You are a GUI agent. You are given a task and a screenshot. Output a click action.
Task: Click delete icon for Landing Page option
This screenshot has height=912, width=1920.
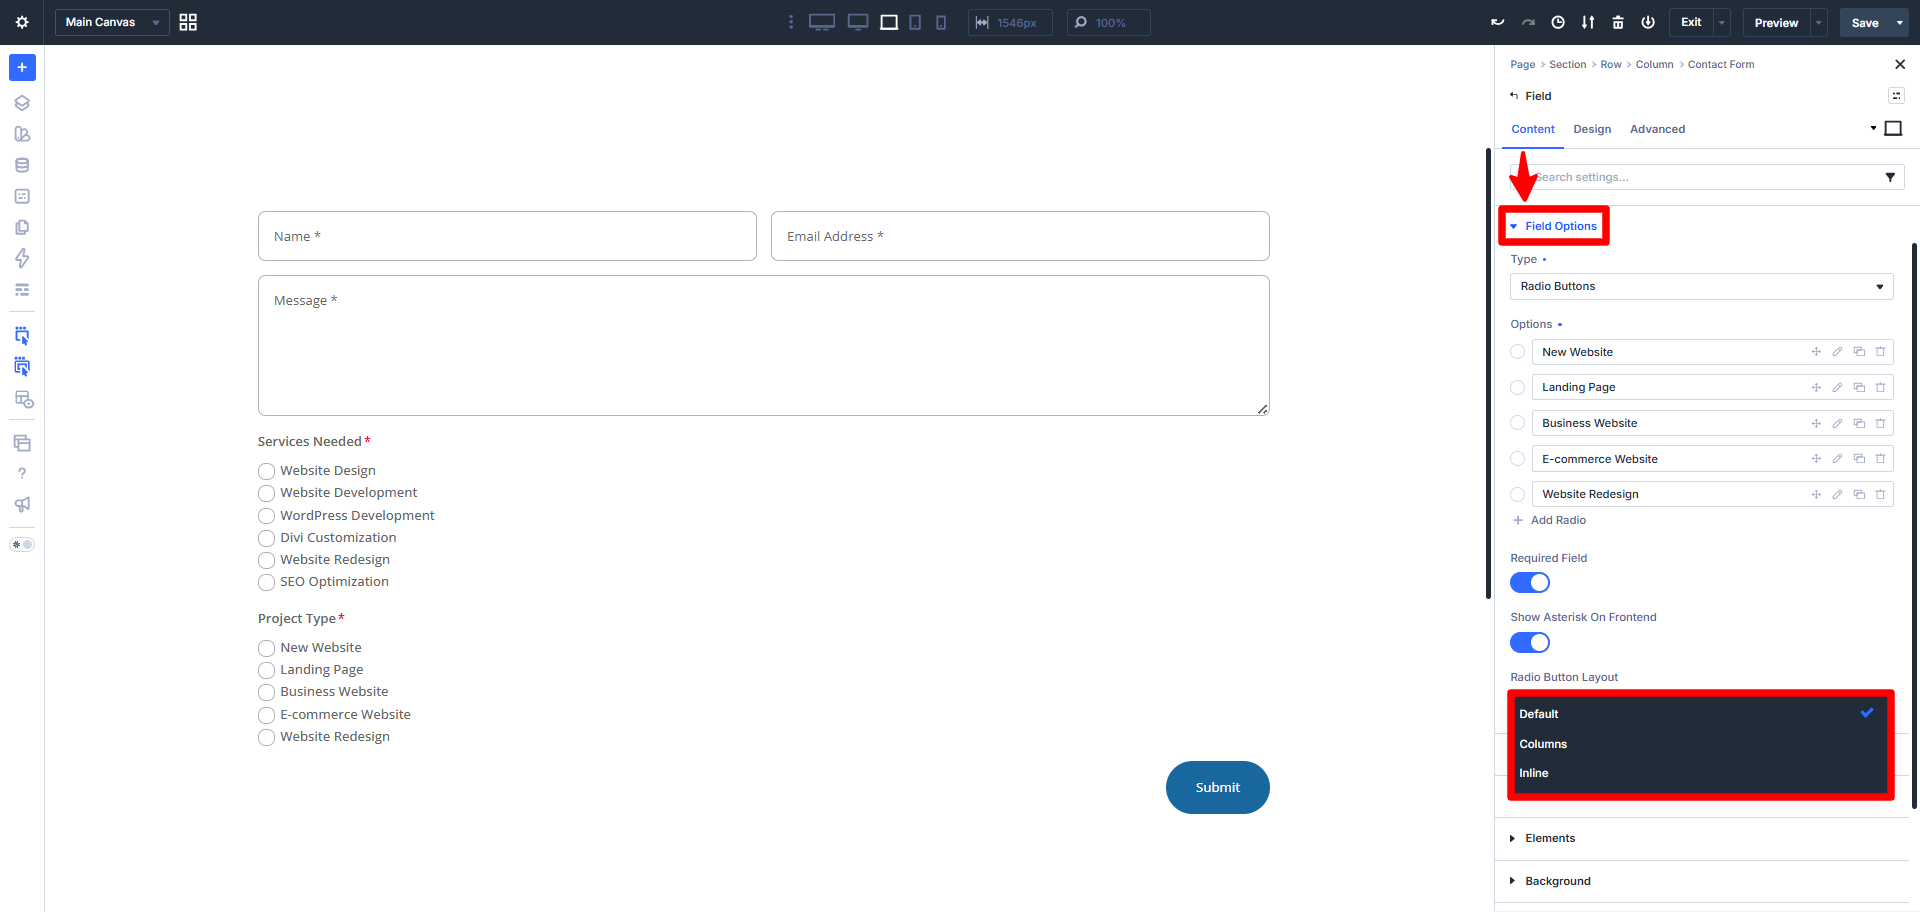click(1880, 387)
